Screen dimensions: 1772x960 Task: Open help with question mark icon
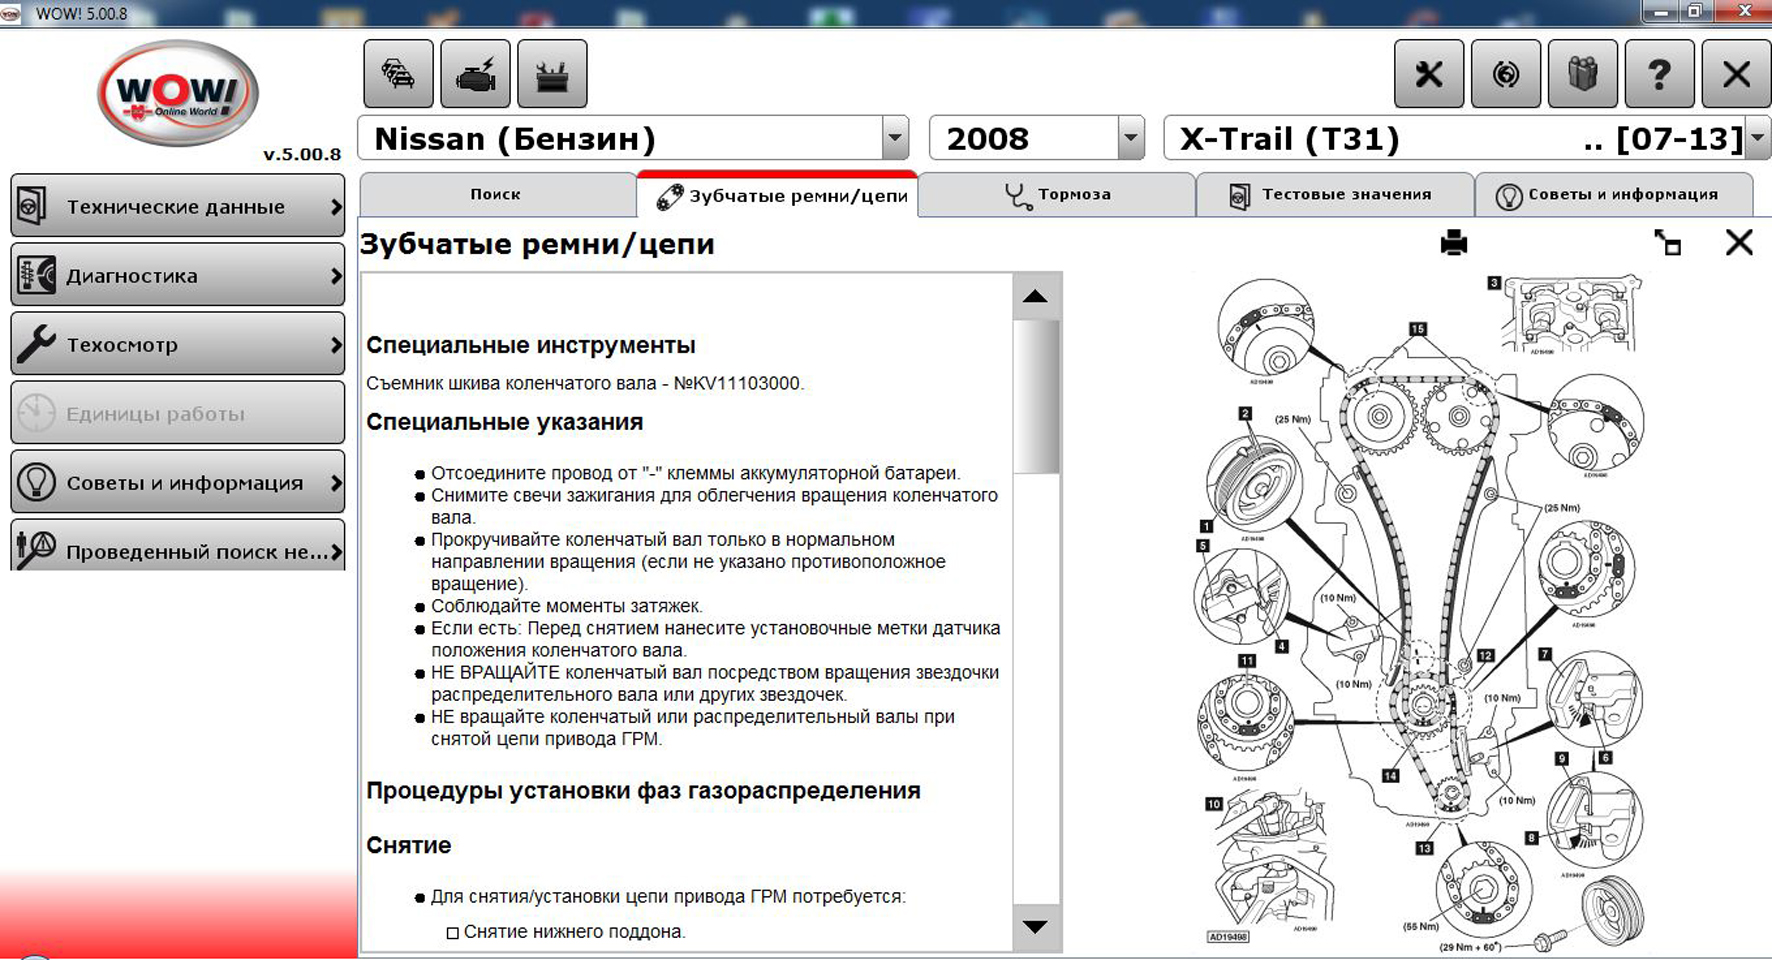(1659, 74)
